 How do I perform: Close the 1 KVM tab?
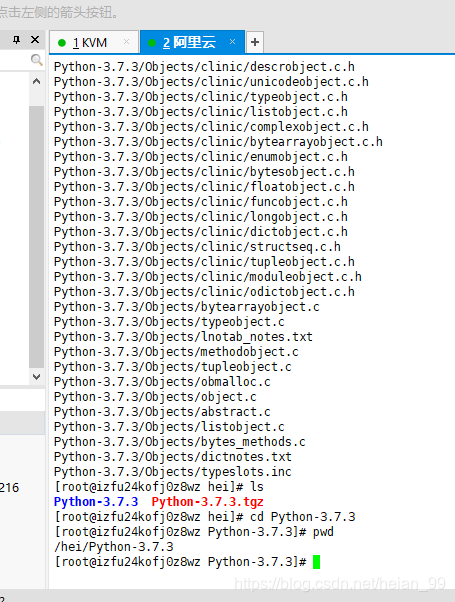coord(126,42)
